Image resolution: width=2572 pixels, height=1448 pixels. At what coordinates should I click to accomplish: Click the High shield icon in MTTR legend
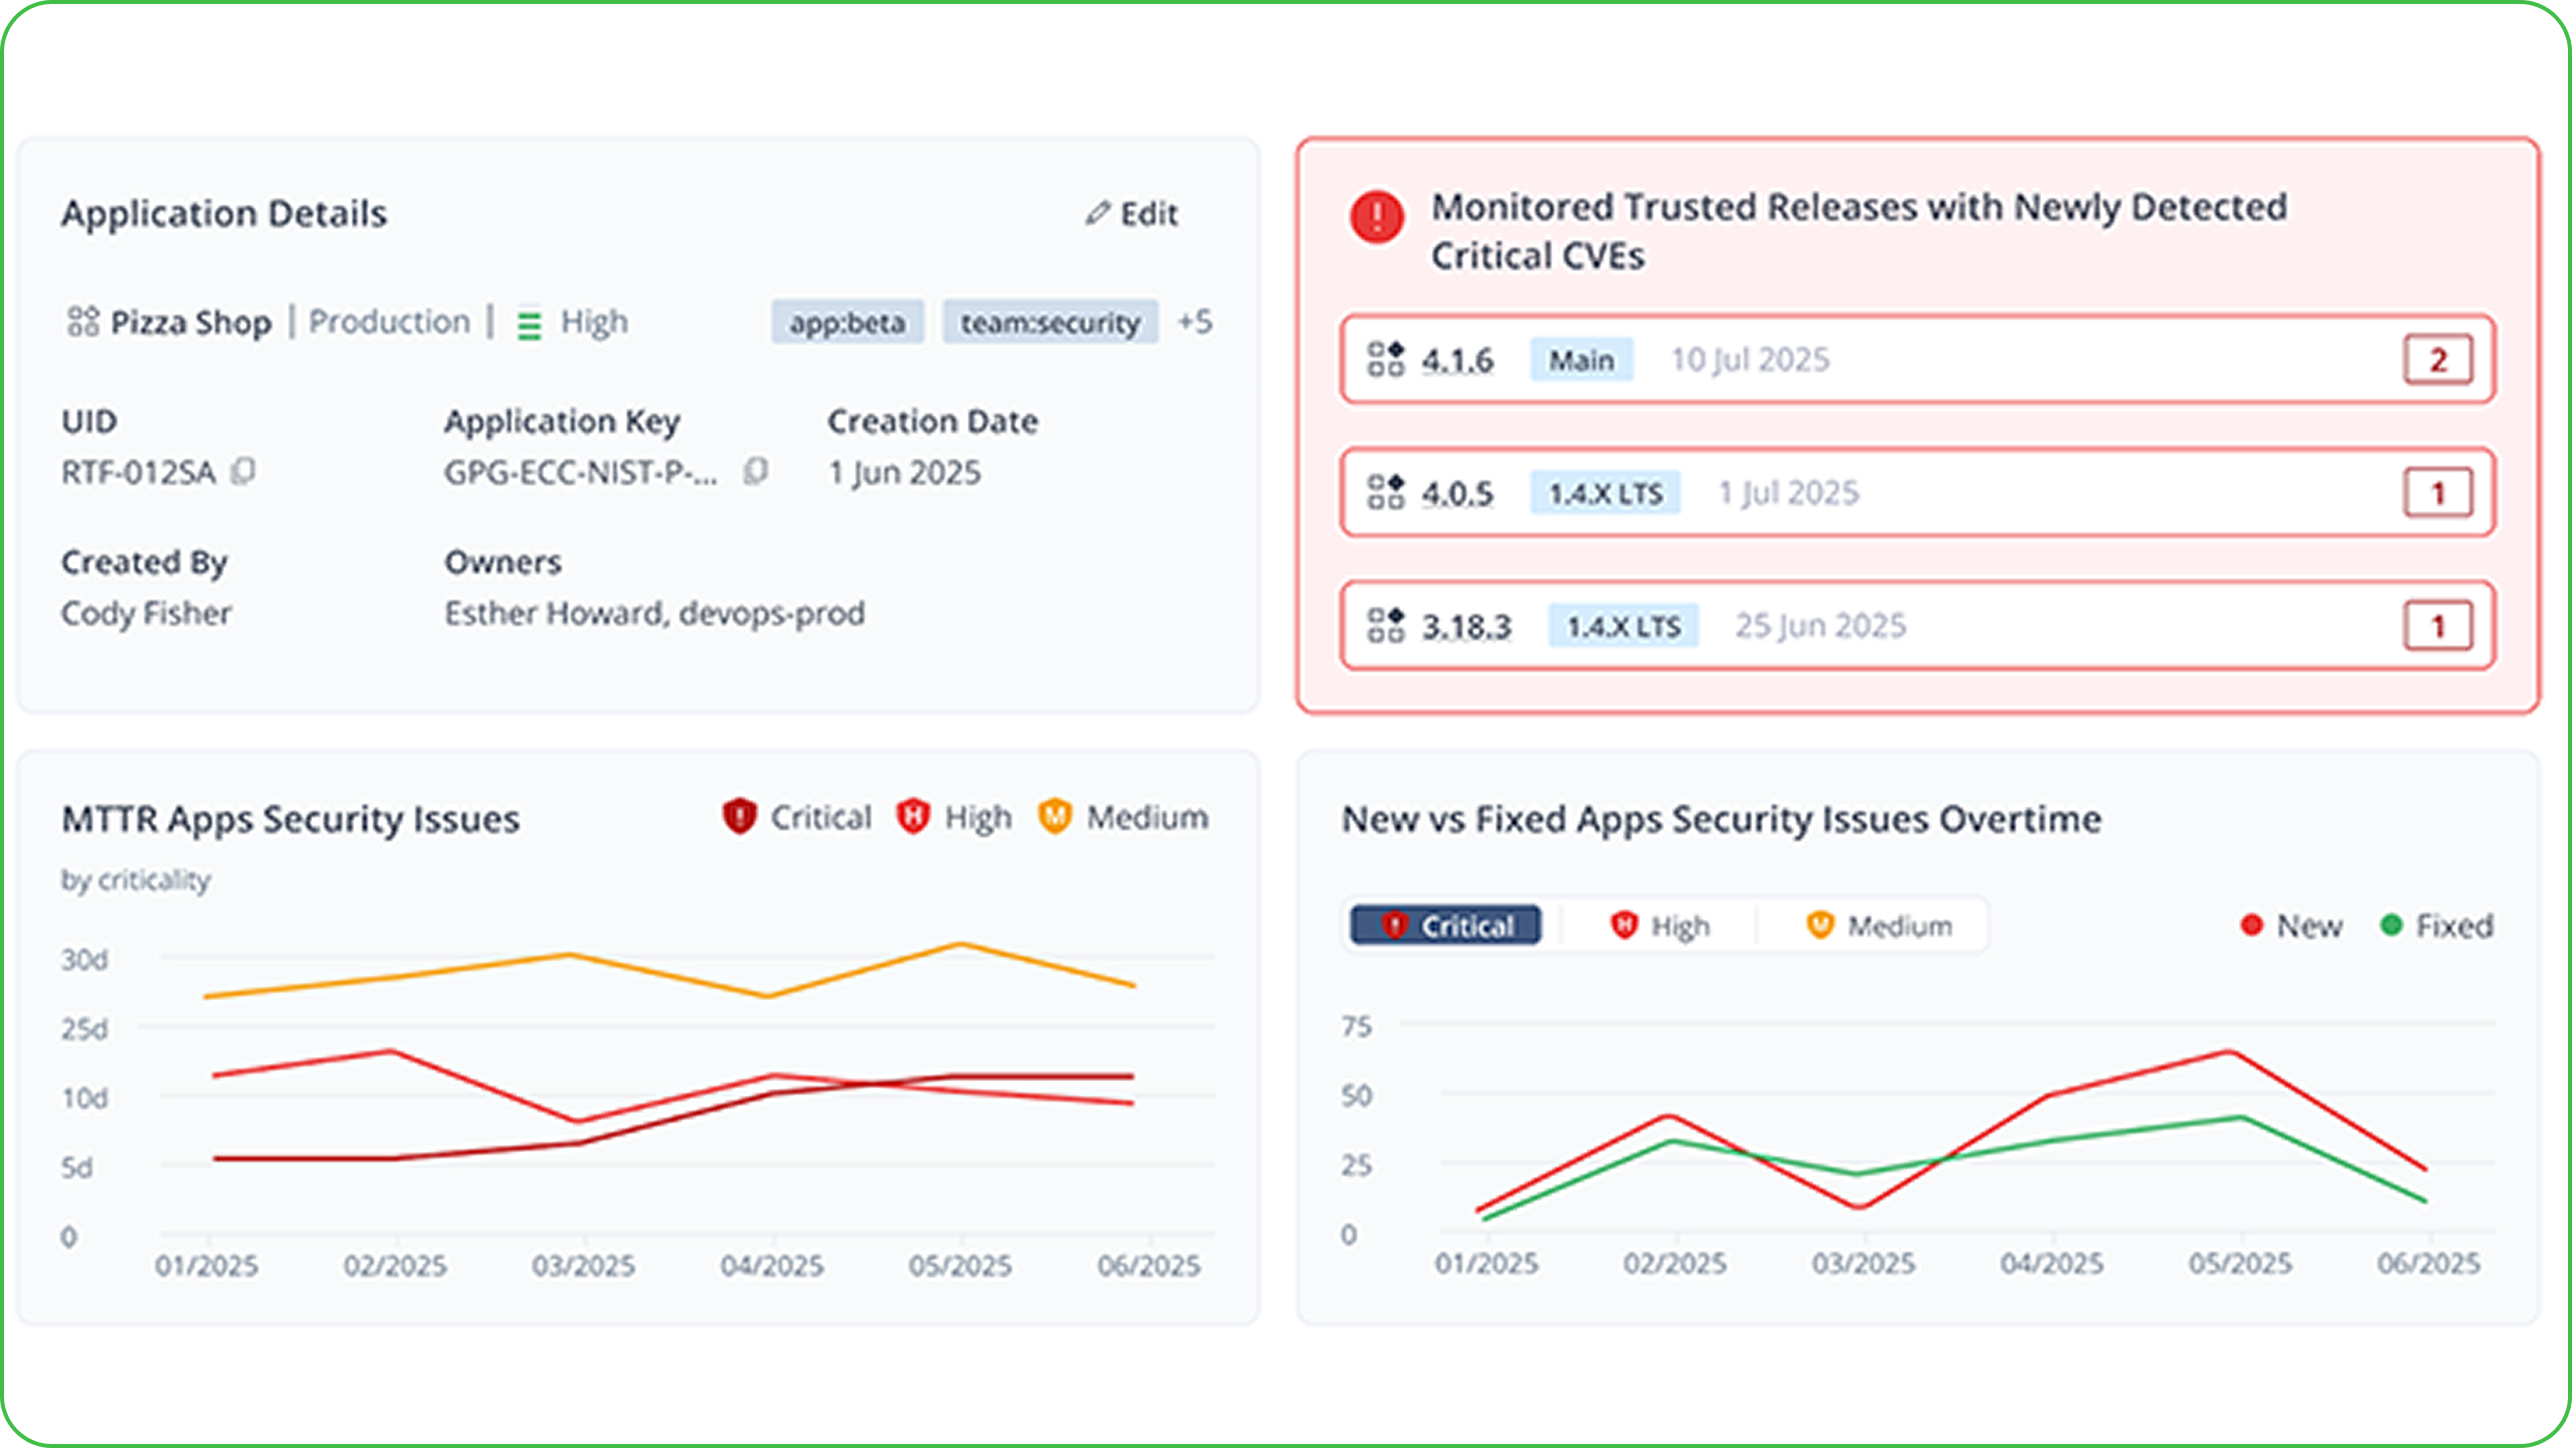[x=913, y=817]
